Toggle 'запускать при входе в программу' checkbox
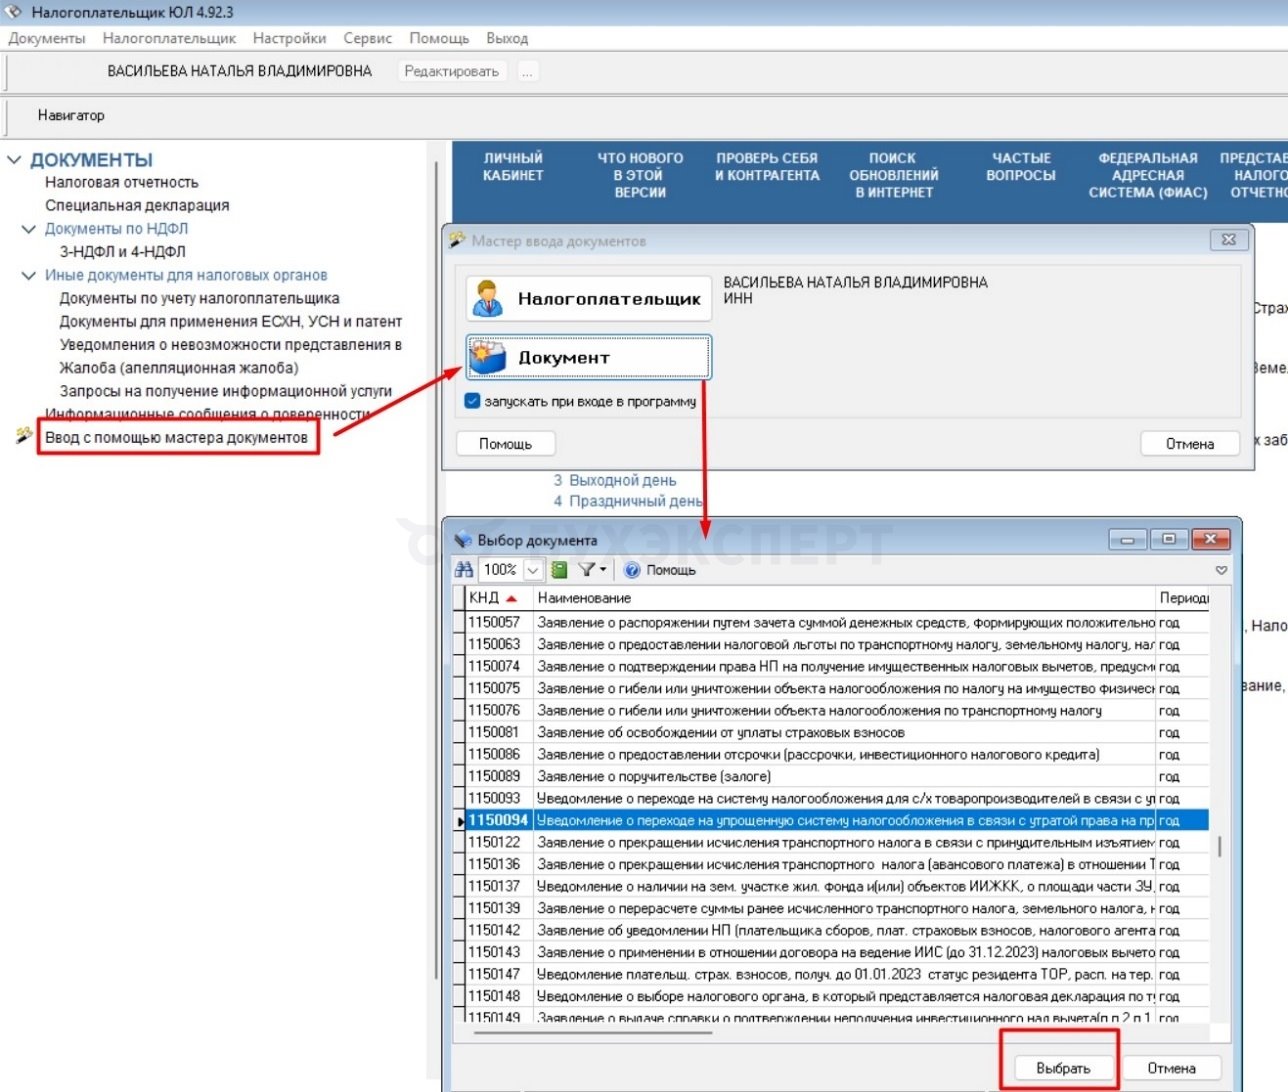This screenshot has height=1092, width=1288. (x=473, y=401)
